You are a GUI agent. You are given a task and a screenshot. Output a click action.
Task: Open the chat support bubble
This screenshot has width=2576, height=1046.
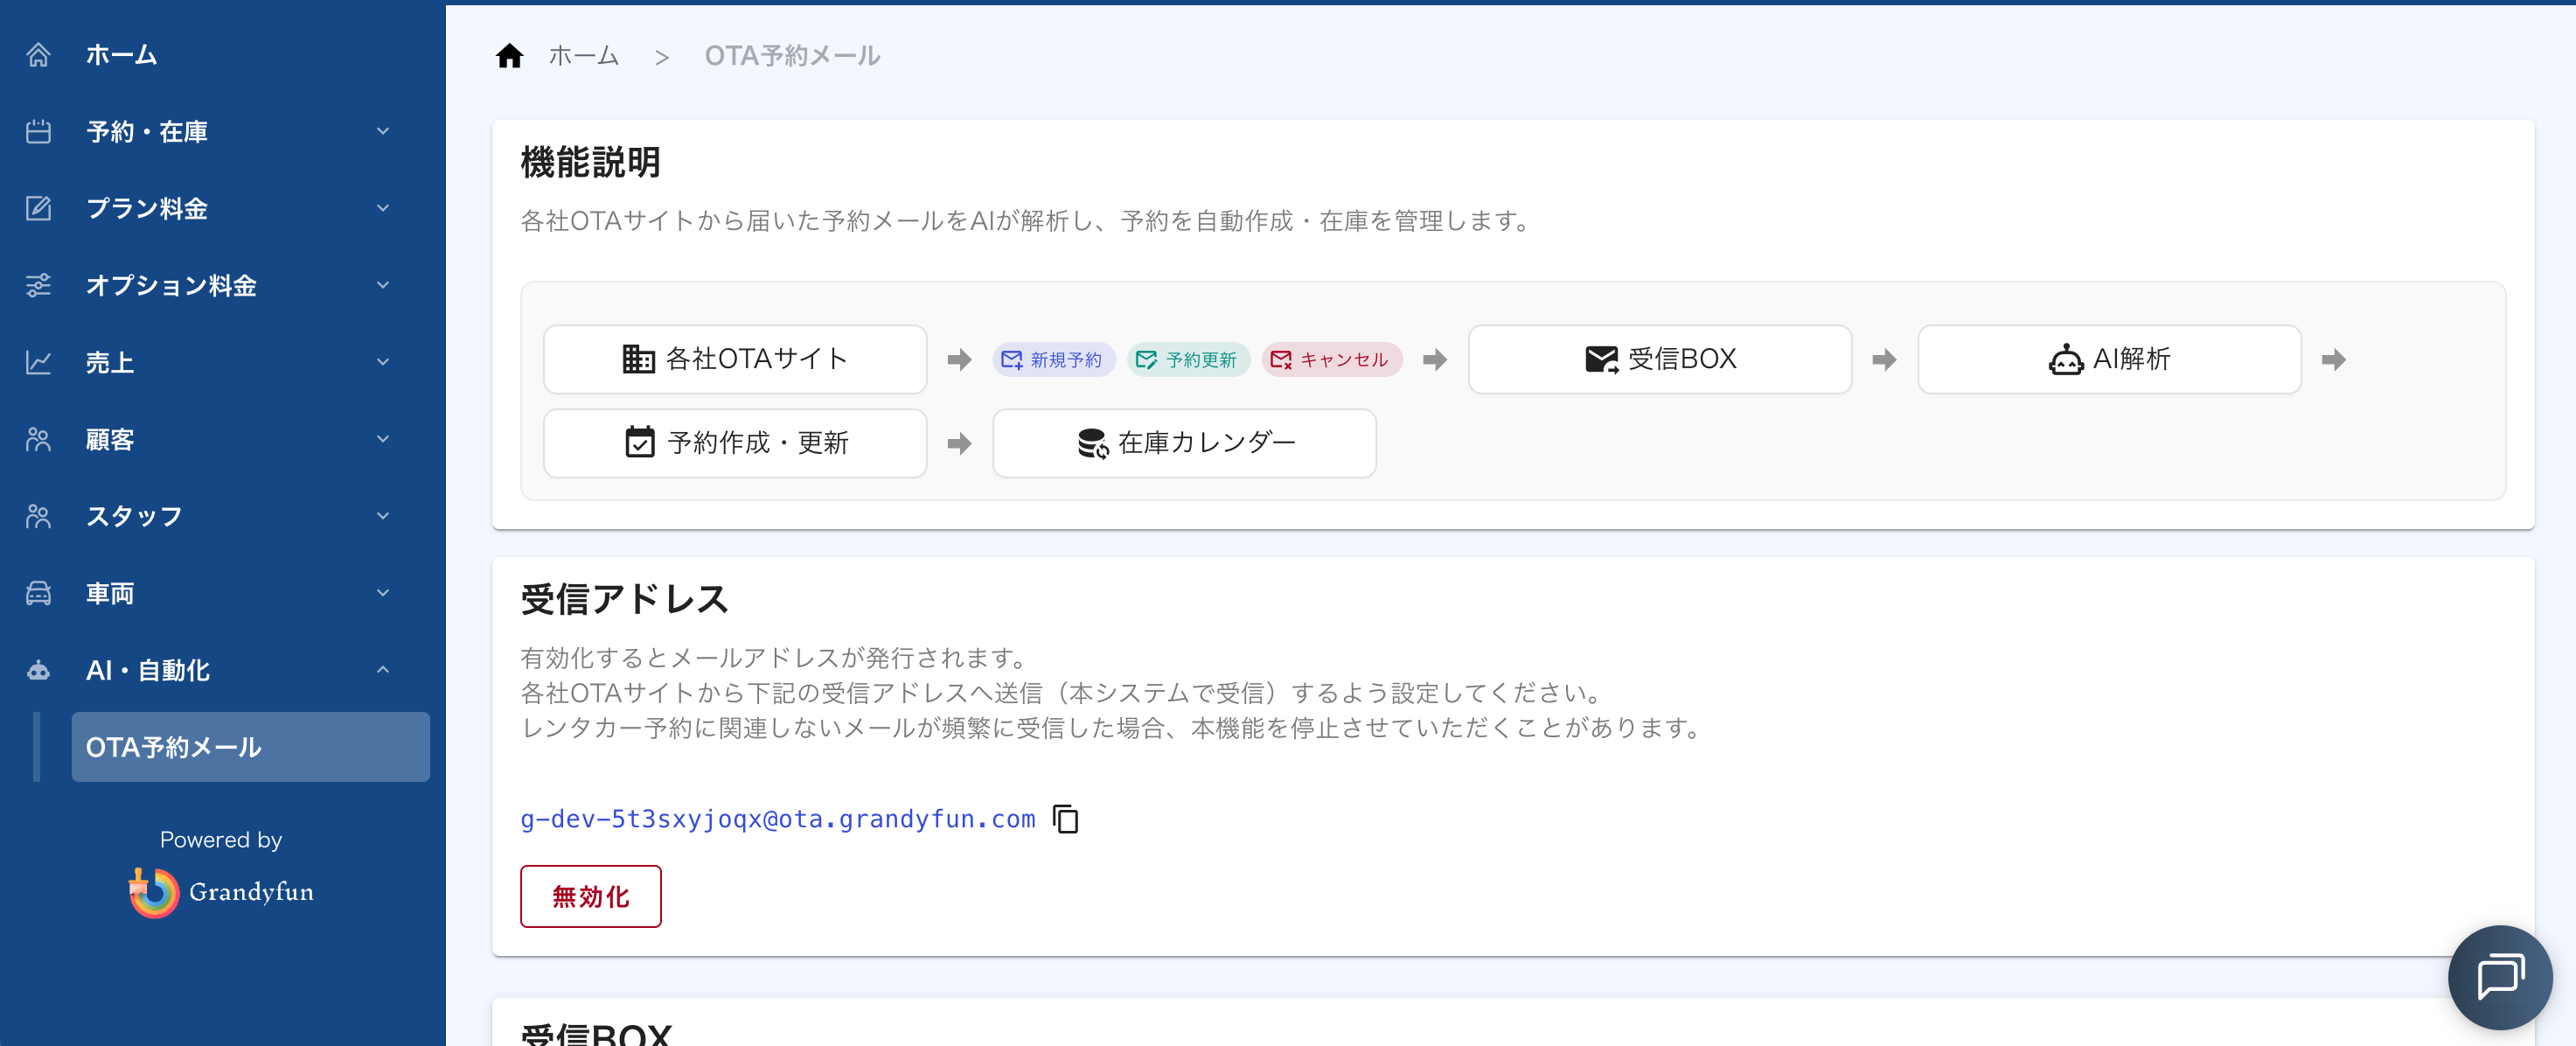coord(2499,977)
